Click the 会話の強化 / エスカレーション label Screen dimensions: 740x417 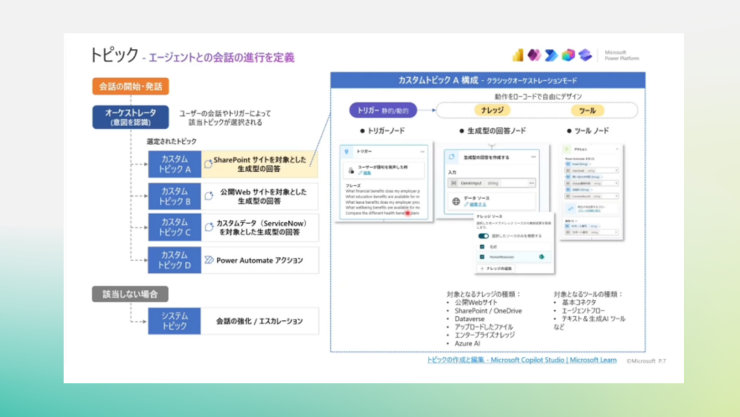coord(260,321)
